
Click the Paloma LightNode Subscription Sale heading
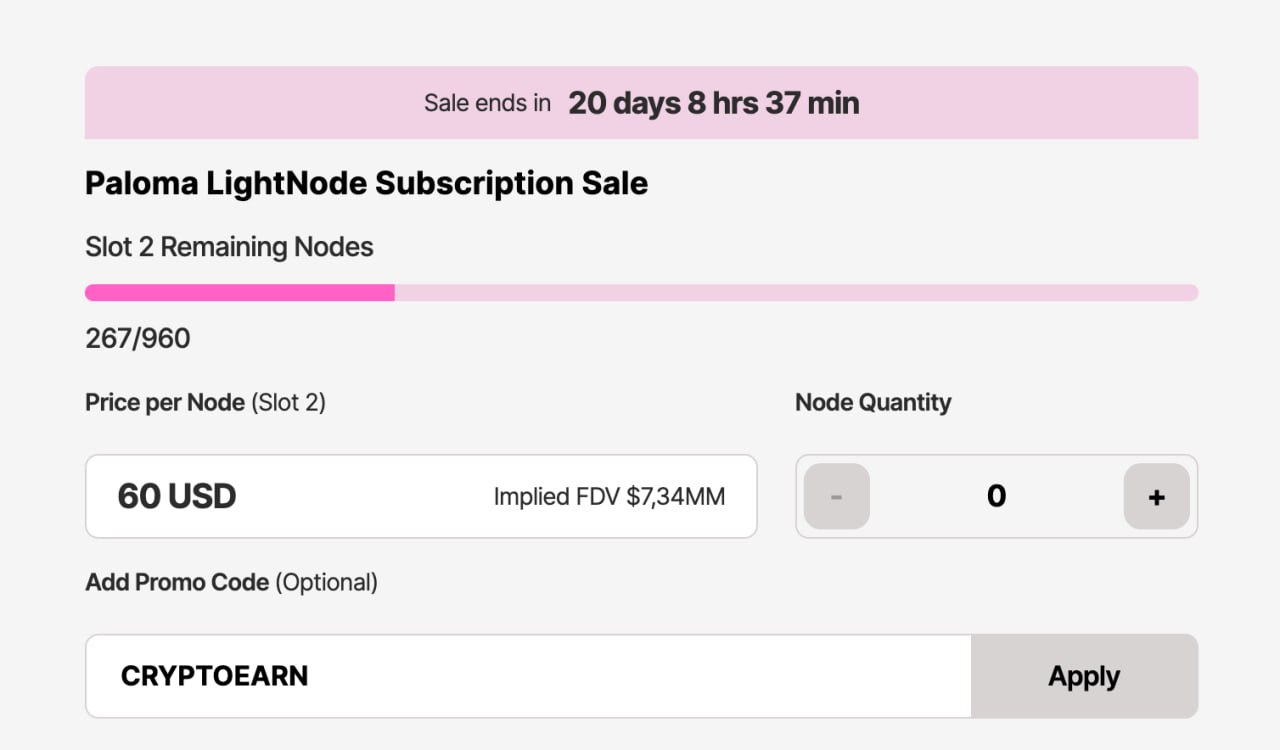tap(366, 183)
